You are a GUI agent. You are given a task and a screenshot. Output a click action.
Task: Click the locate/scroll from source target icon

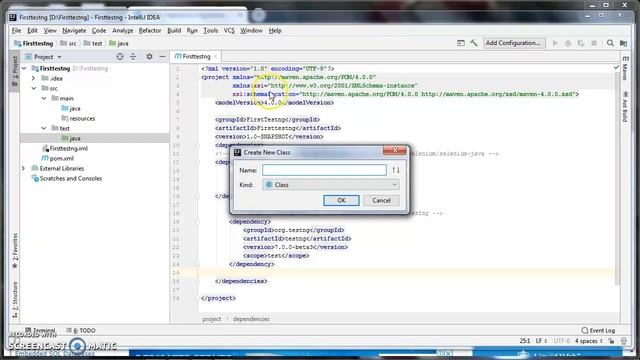click(120, 57)
